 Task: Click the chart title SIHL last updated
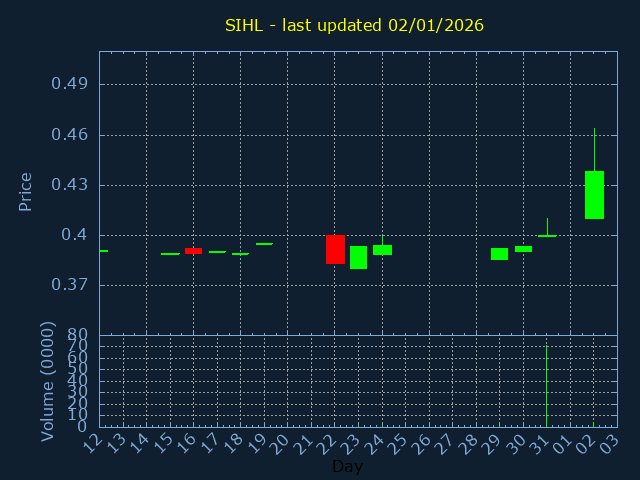(x=354, y=25)
